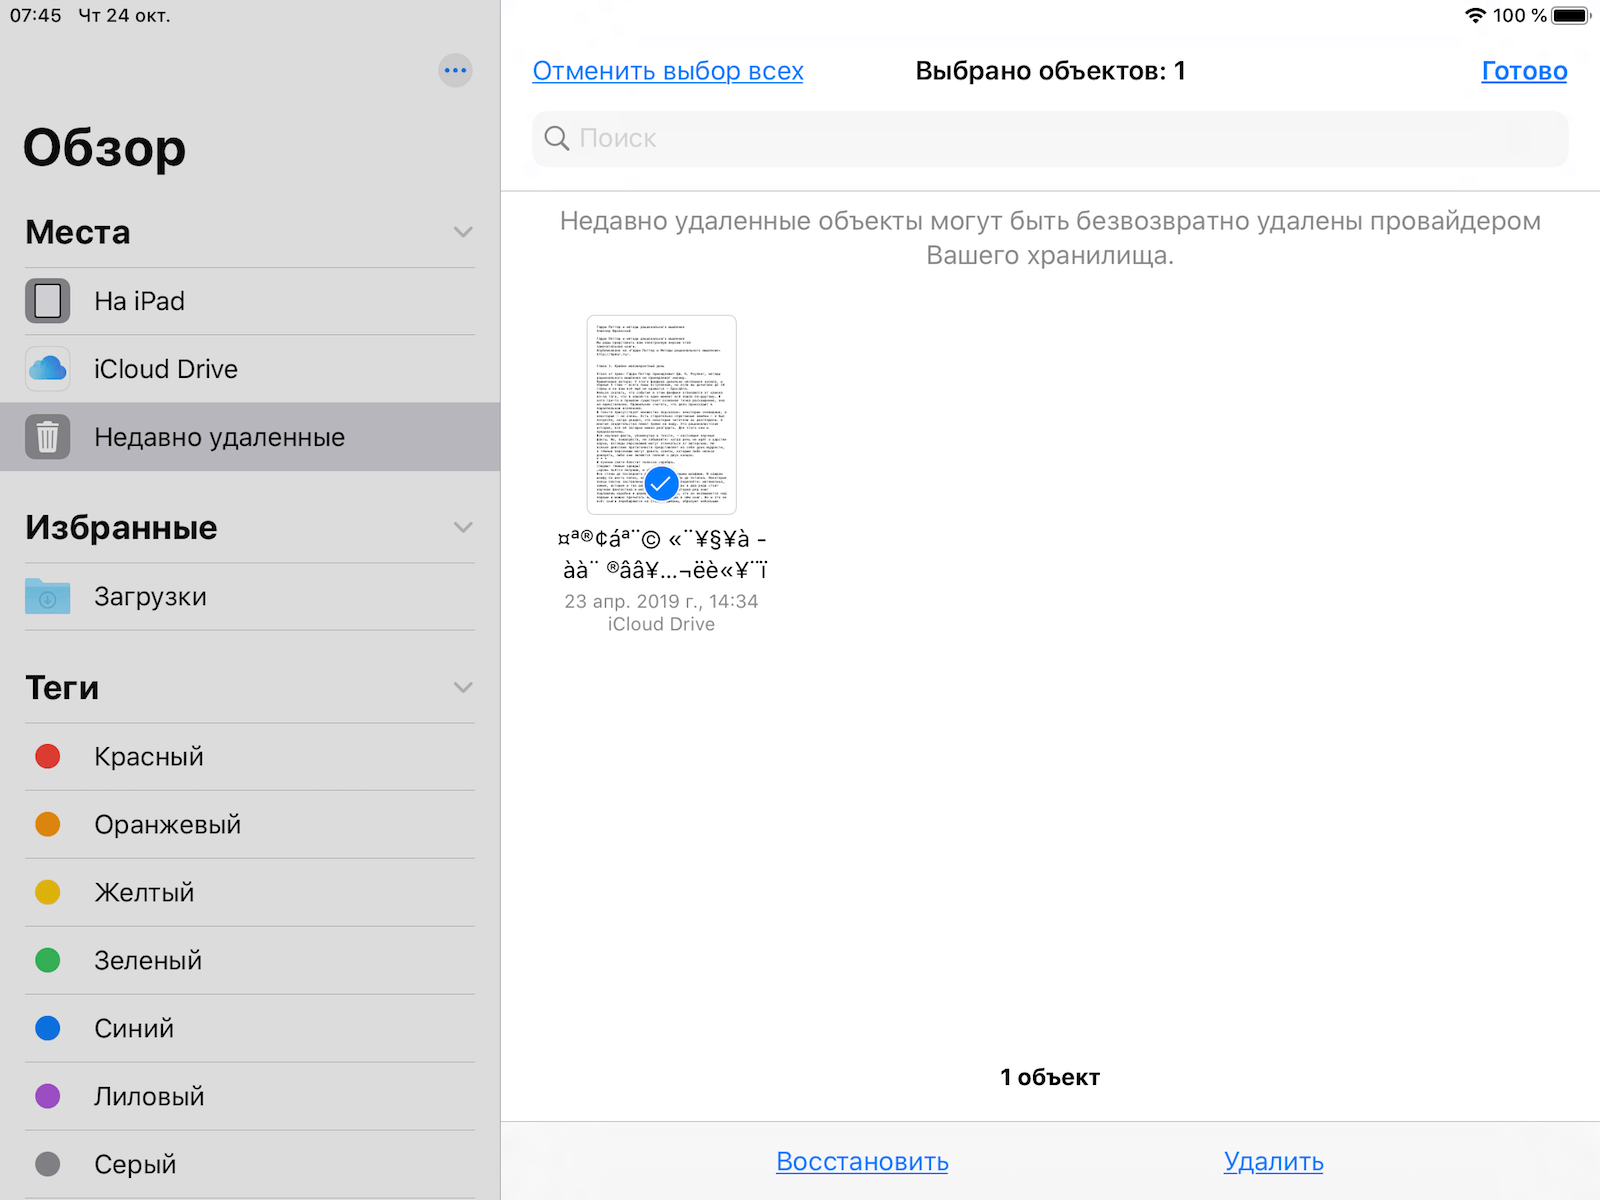Deselect the file's blue checkmark
1600x1200 pixels.
pyautogui.click(x=661, y=484)
